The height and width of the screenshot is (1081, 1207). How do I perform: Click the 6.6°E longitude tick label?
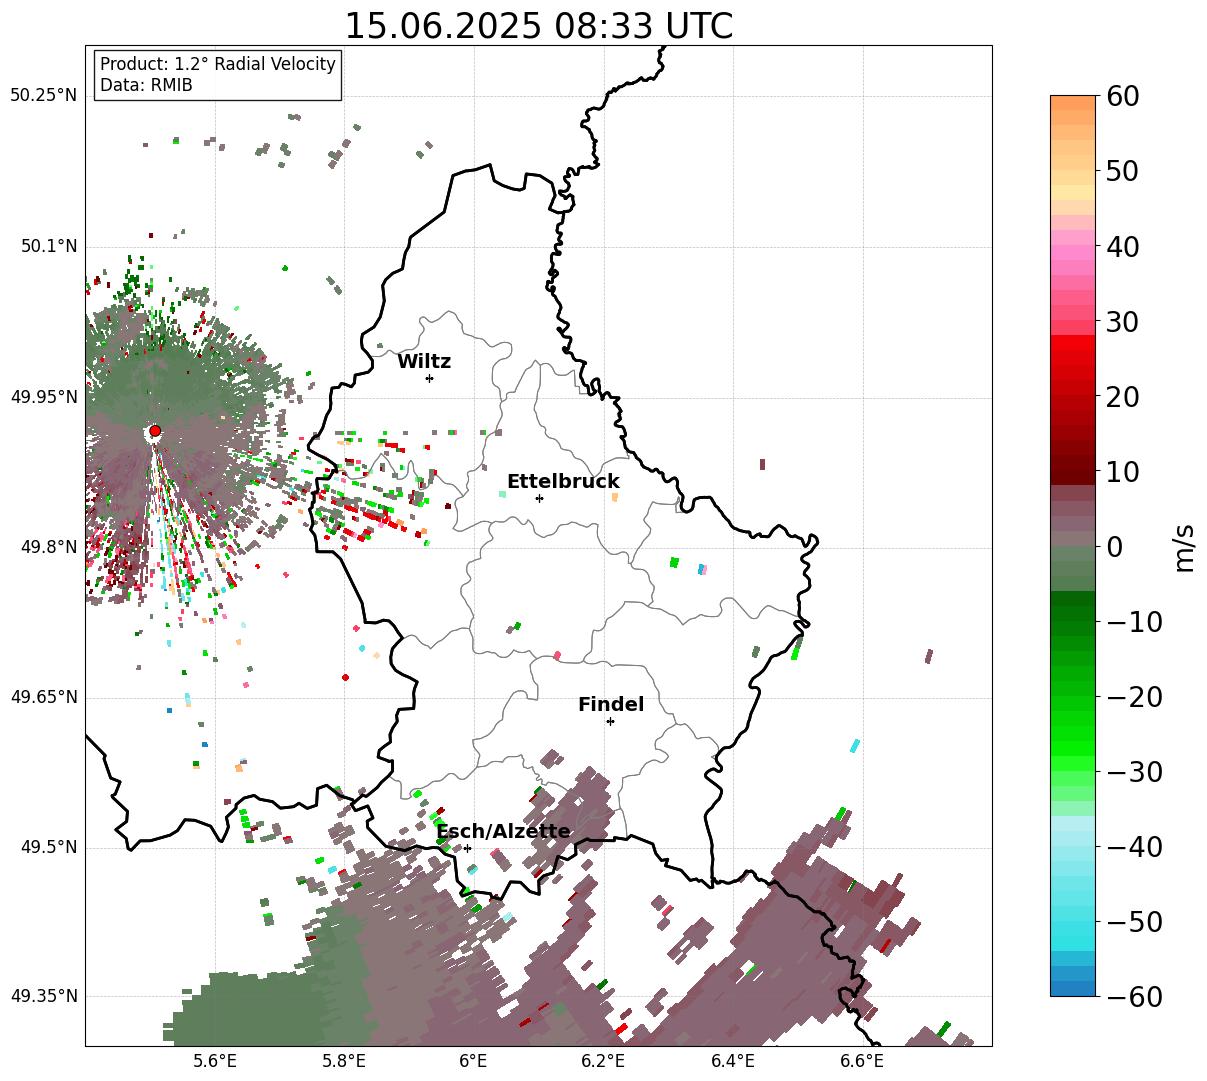click(862, 1061)
